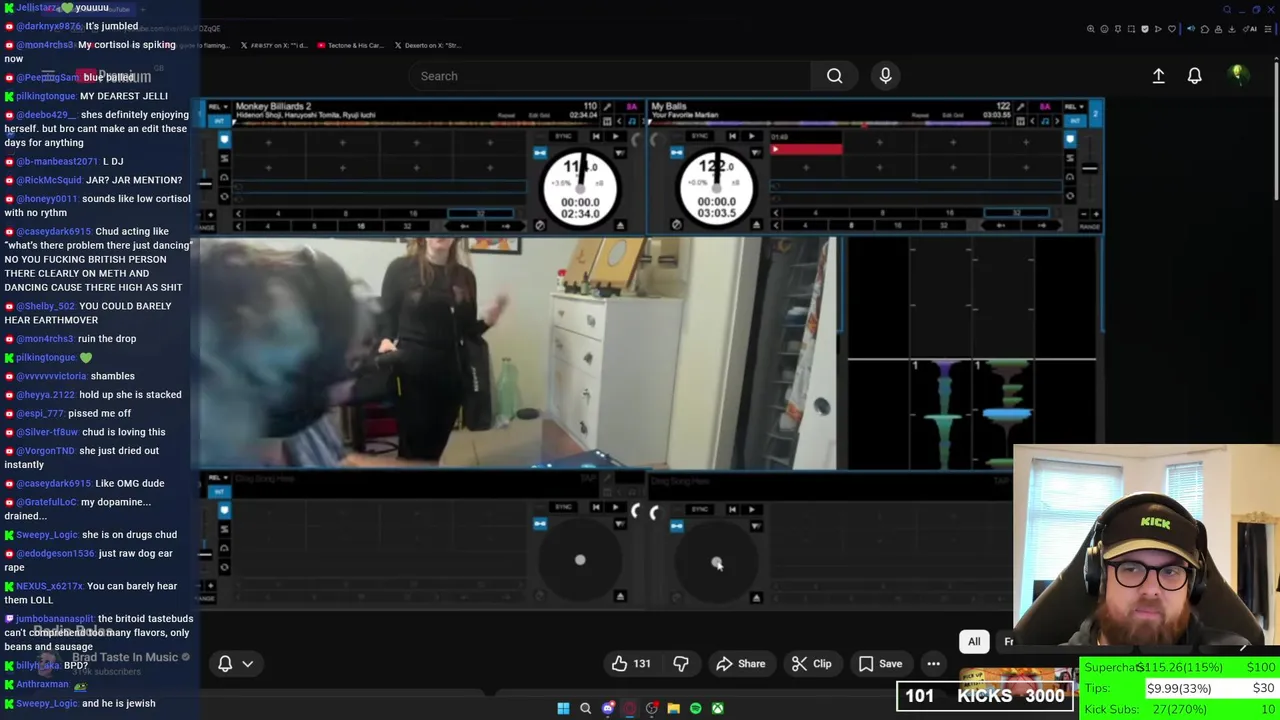1280x720 pixels.
Task: Save the video to a playlist
Action: pyautogui.click(x=881, y=664)
